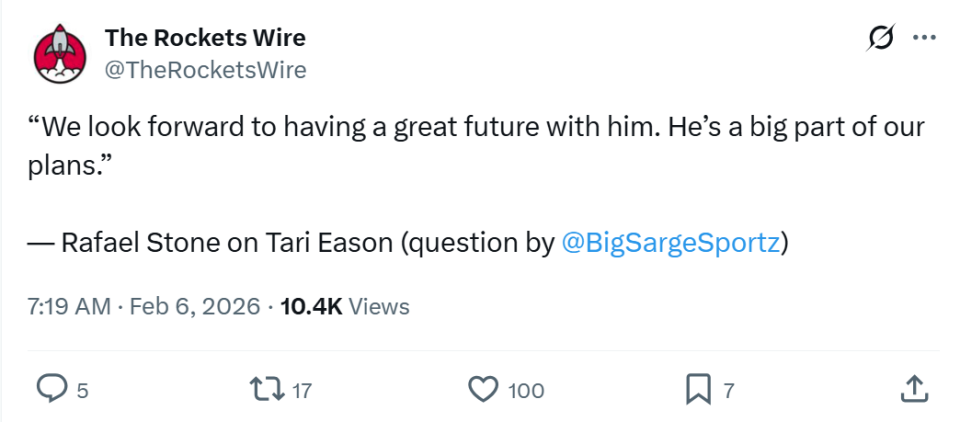Open "The Rockets Wire" display name link

[x=205, y=38]
